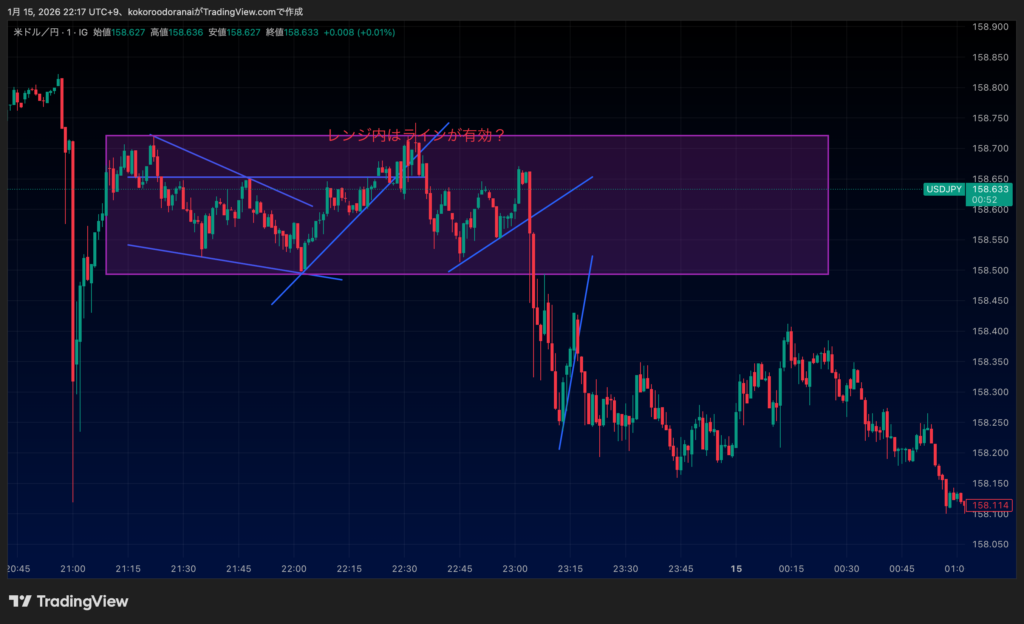1024x624 pixels.
Task: Click the 始値 open price value
Action: click(127, 32)
